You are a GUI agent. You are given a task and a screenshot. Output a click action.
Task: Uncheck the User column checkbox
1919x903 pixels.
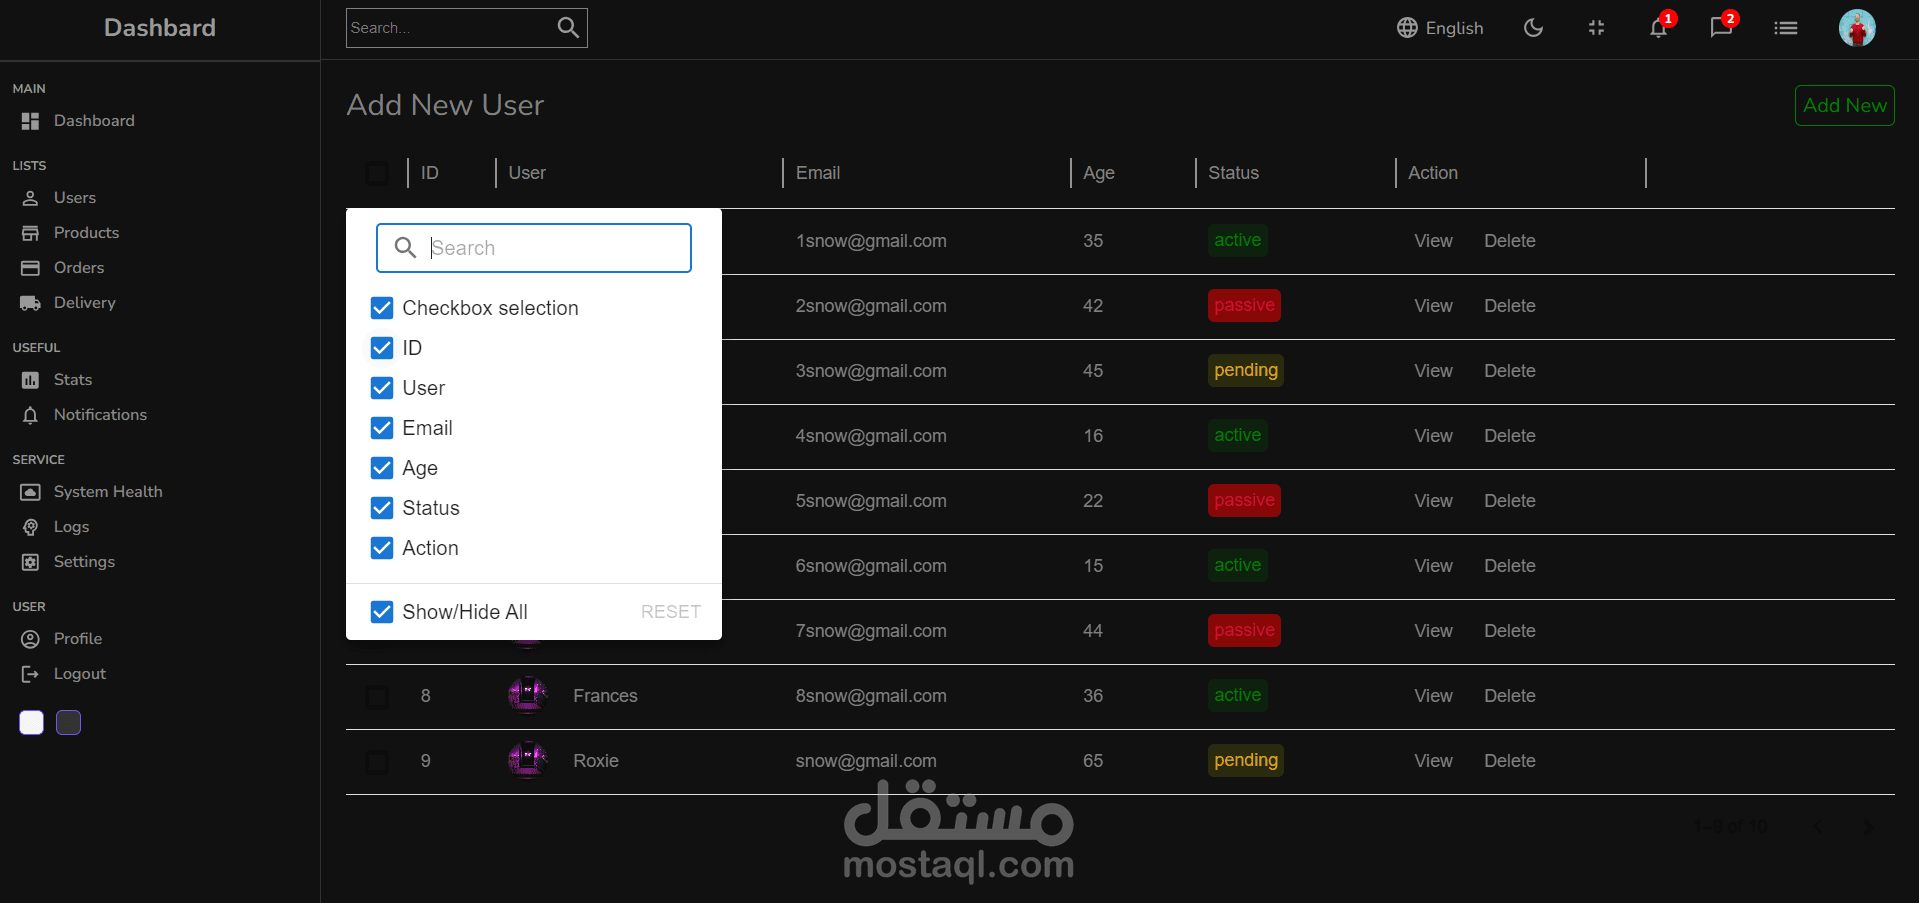[382, 388]
